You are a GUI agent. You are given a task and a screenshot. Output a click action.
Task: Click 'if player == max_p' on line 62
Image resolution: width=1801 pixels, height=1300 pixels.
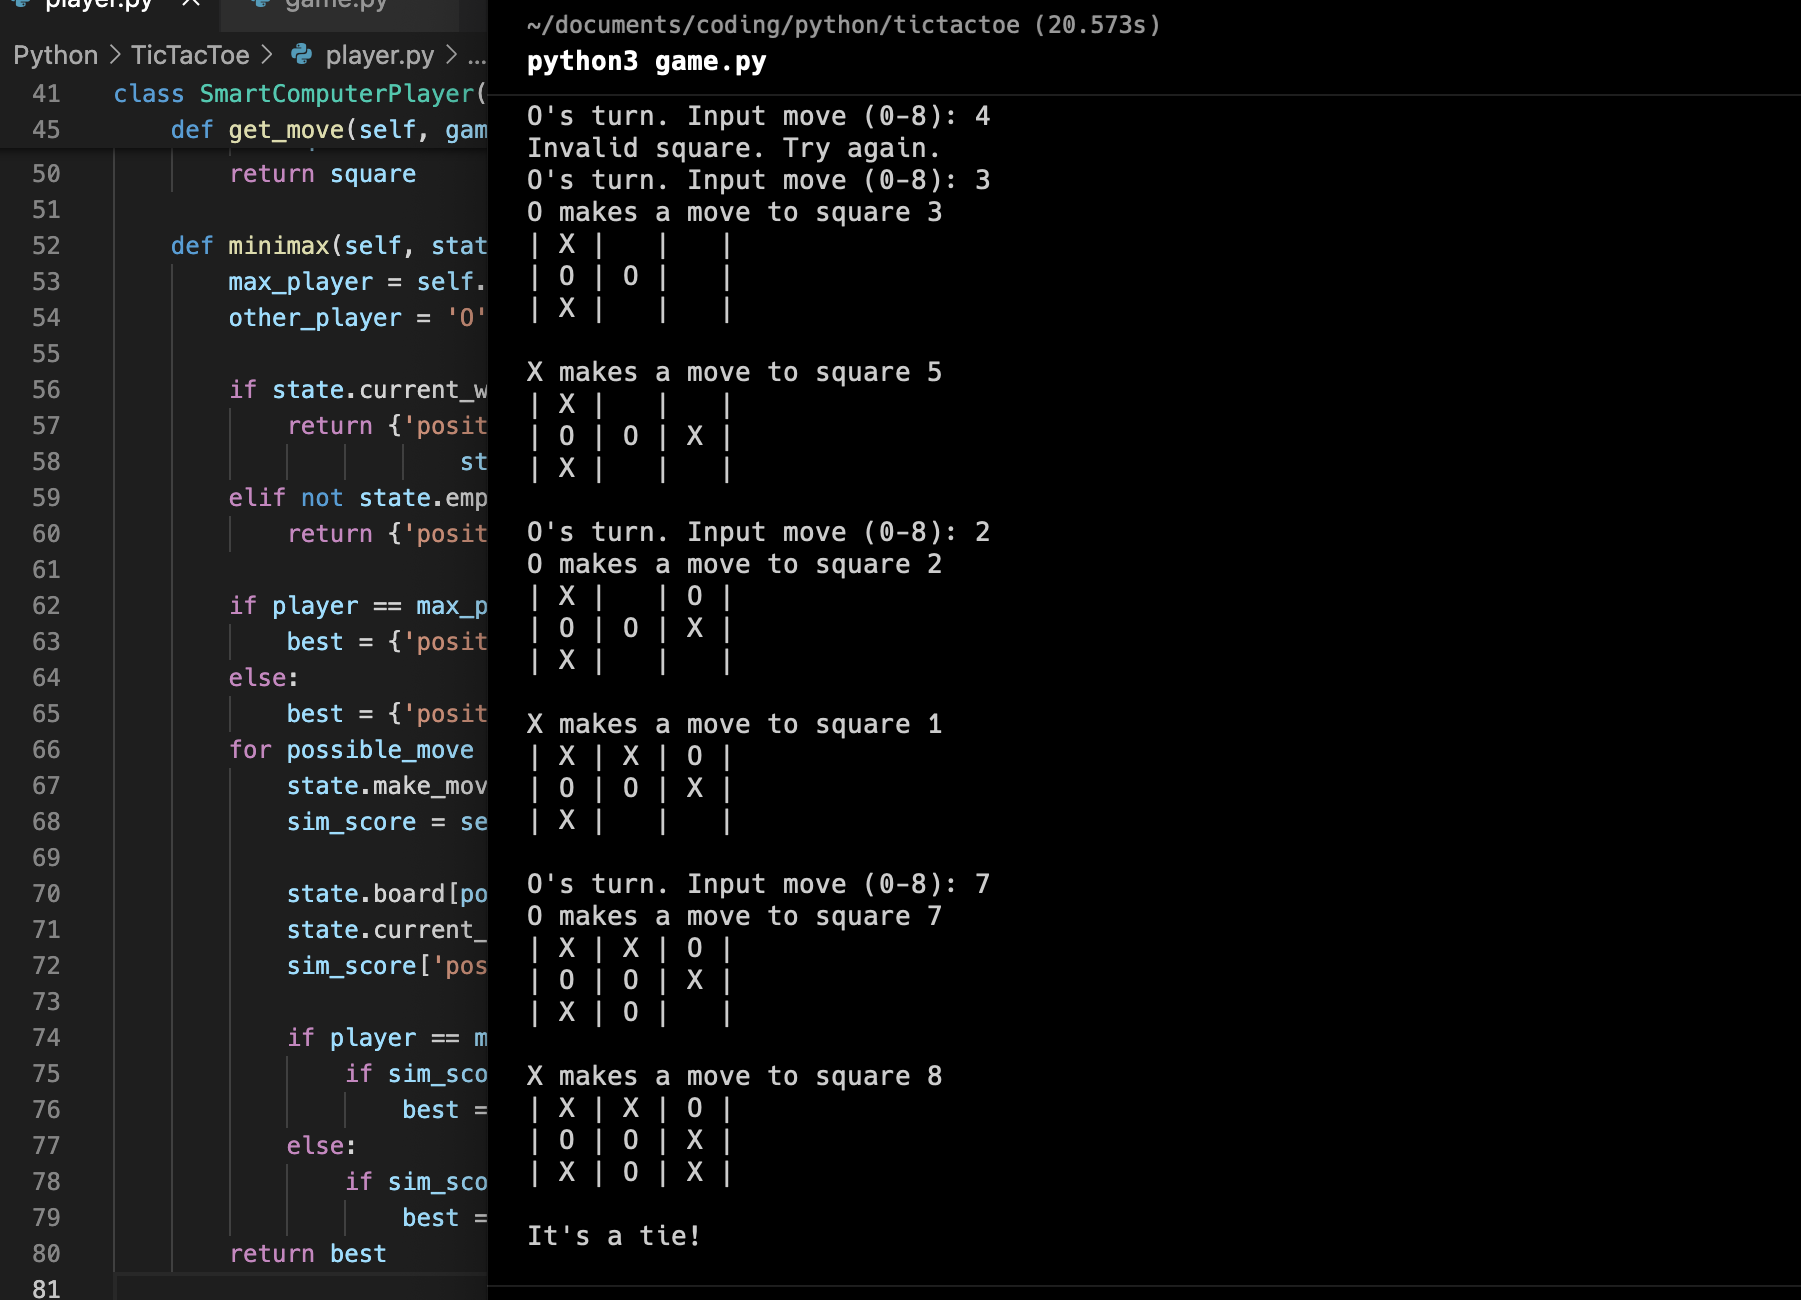[358, 606]
